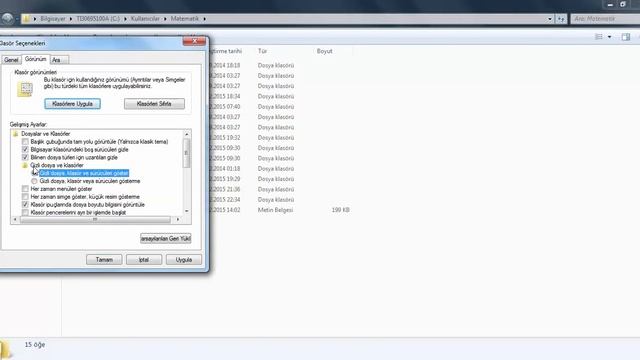The image size is (640, 360).
Task: Click the folder views icon in the dialog
Action: point(25,89)
